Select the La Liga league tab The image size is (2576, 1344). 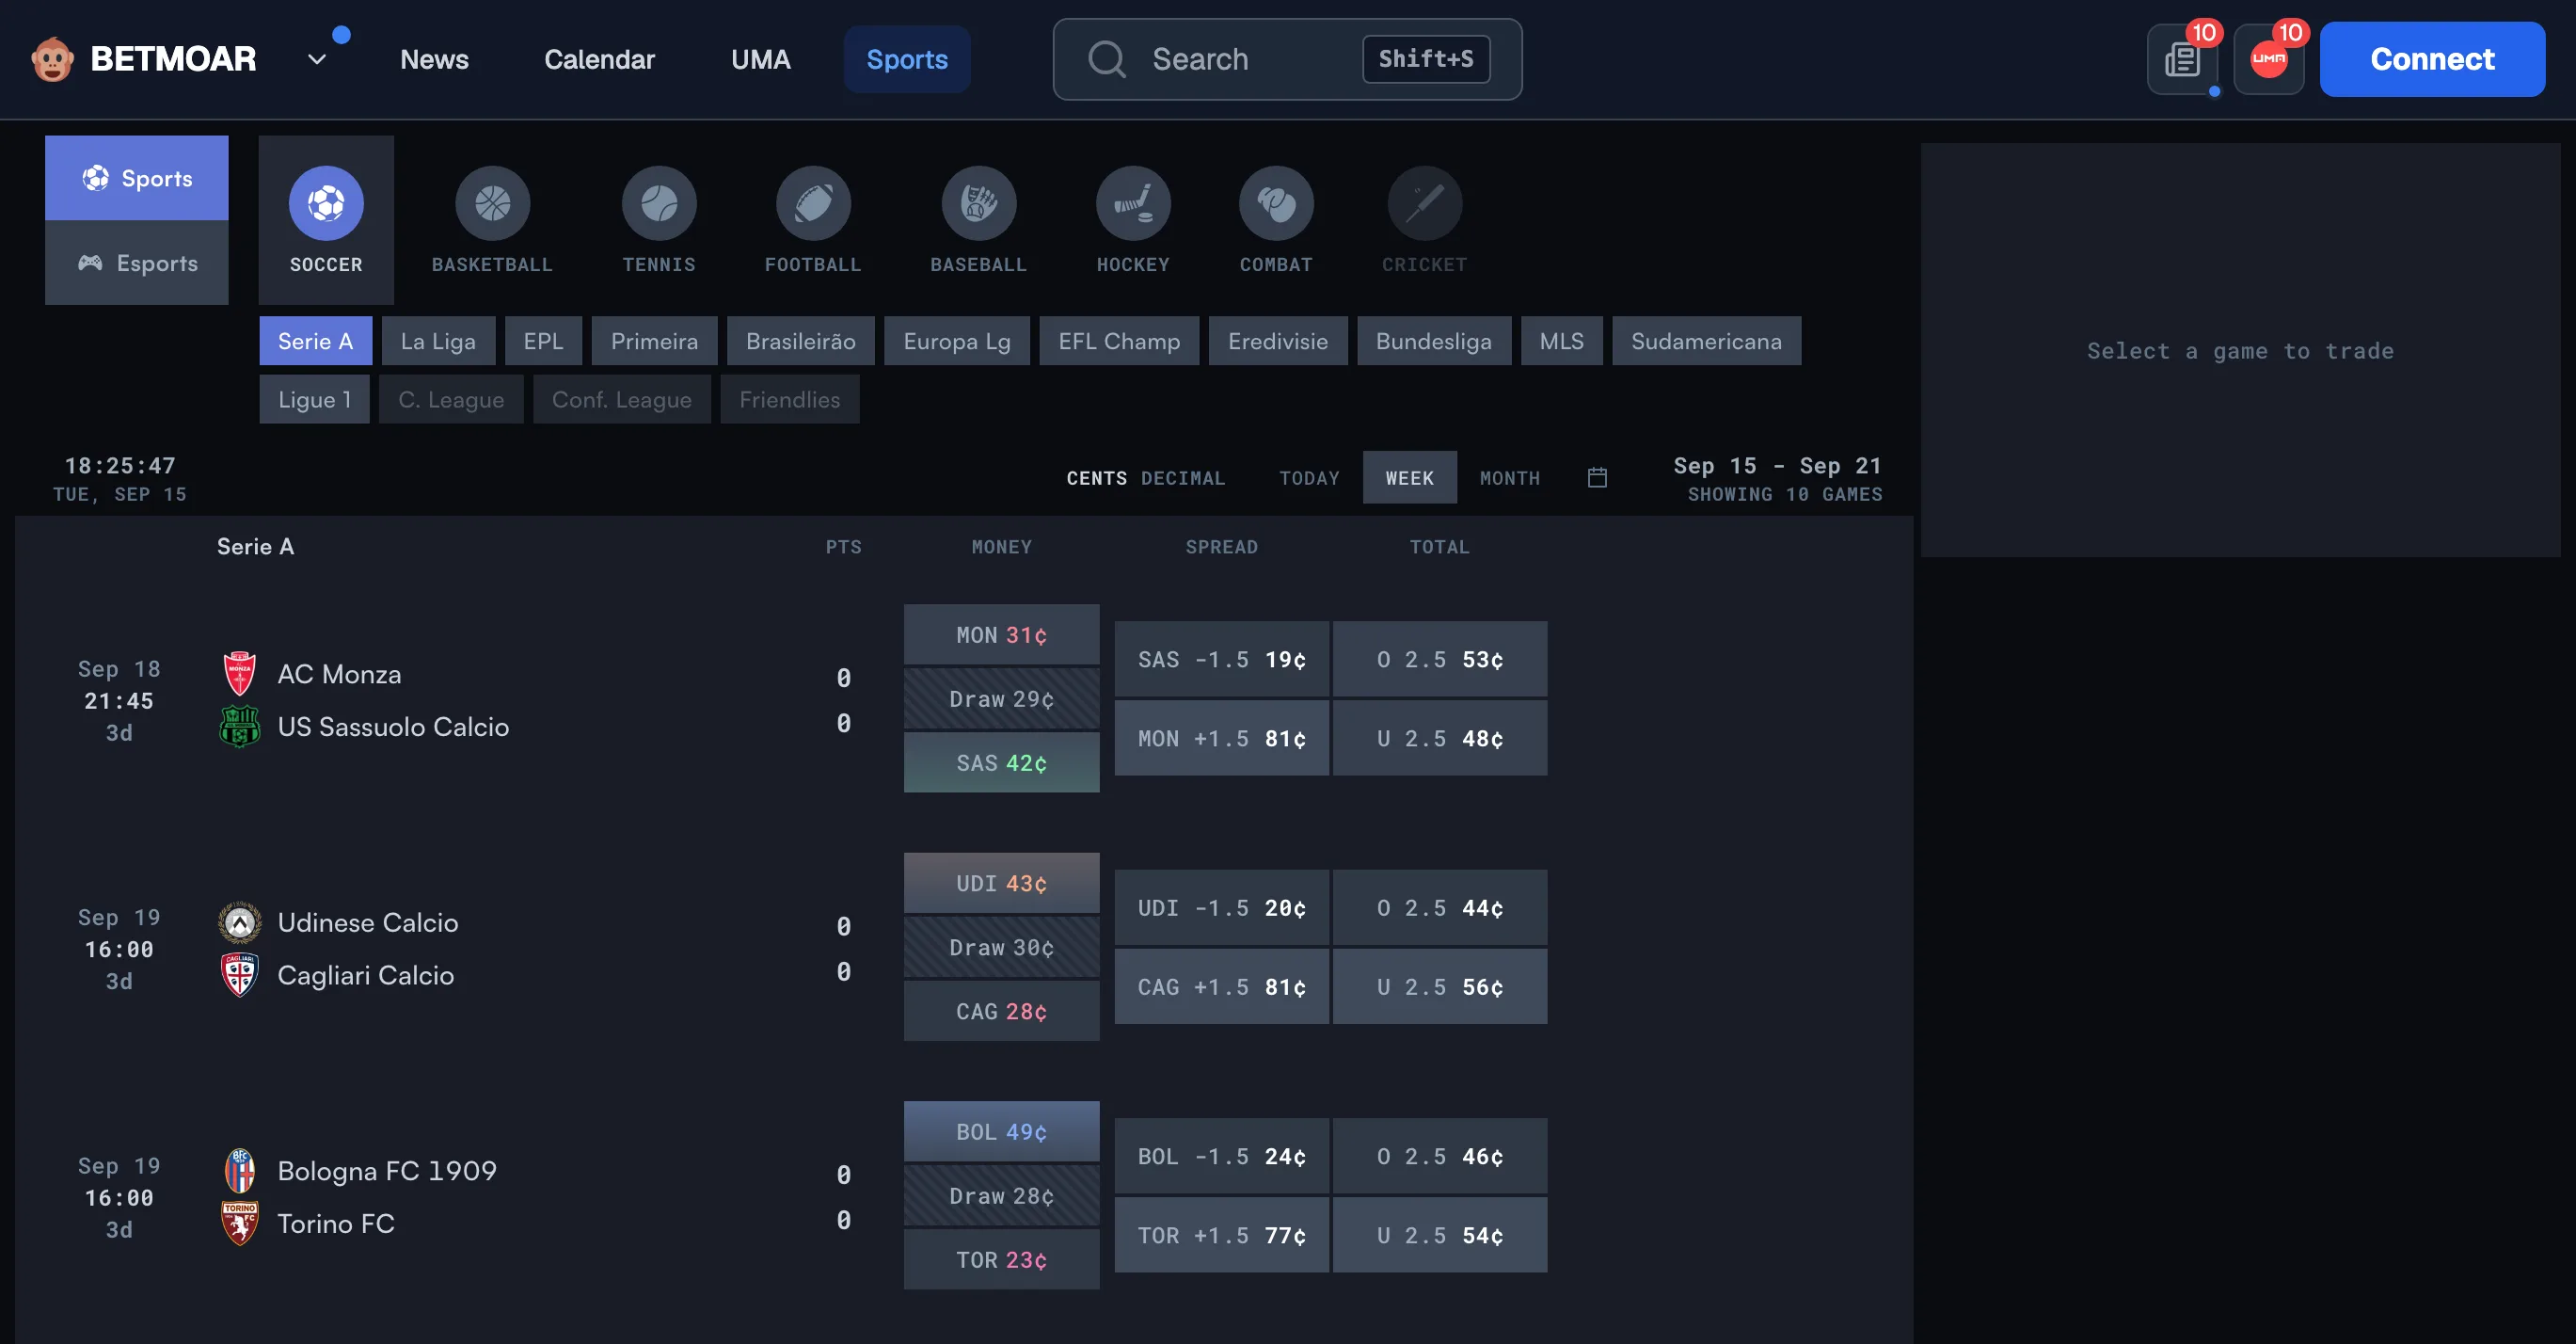[x=438, y=341]
